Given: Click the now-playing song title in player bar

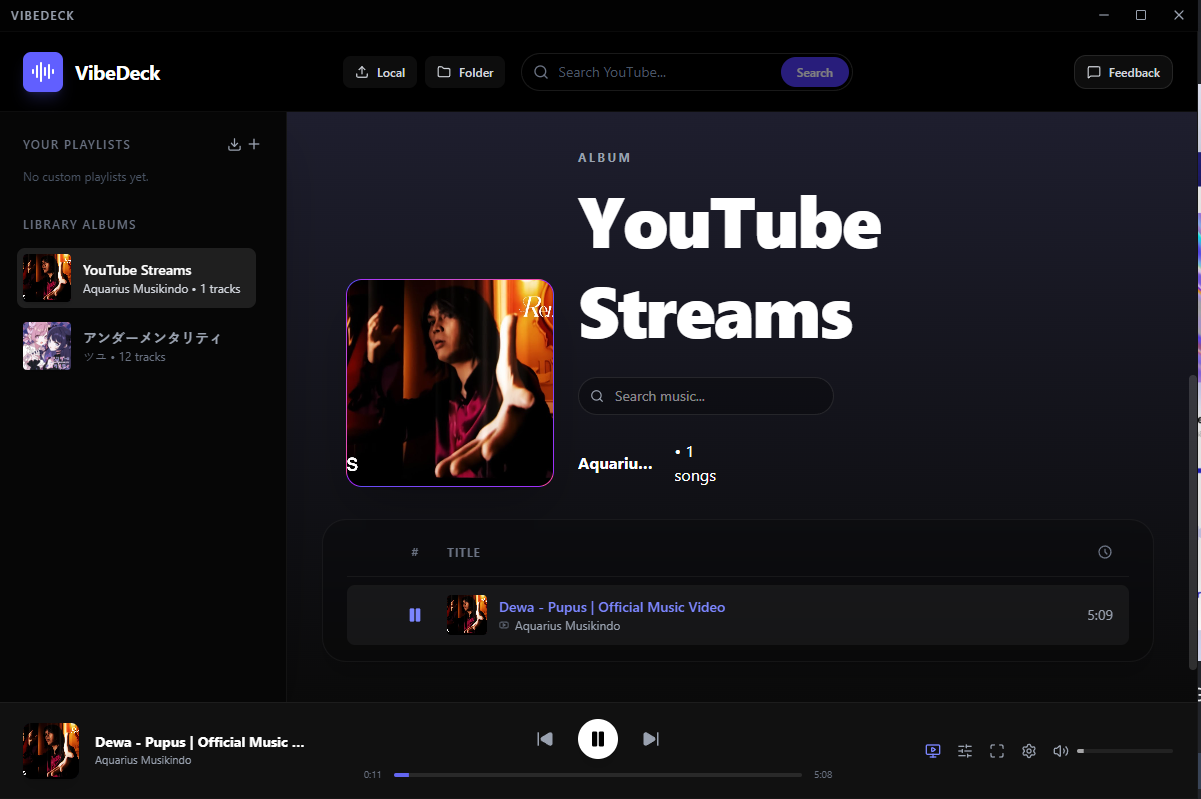Looking at the screenshot, I should tap(199, 742).
